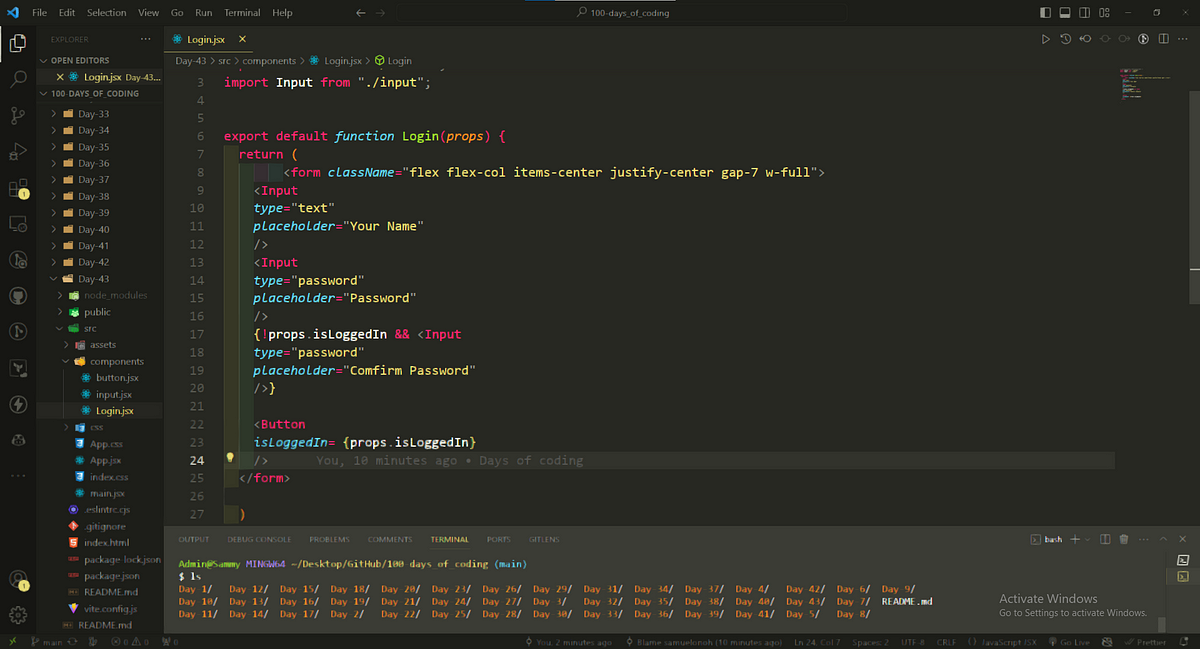Open the Terminal menu

point(241,13)
